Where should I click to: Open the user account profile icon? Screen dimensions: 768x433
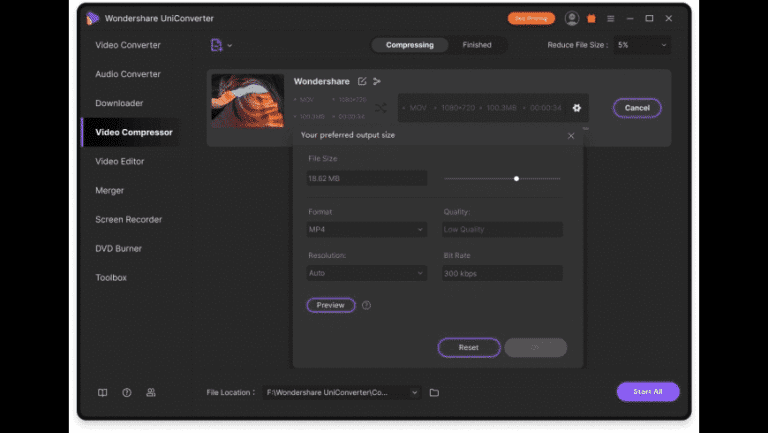pyautogui.click(x=572, y=18)
